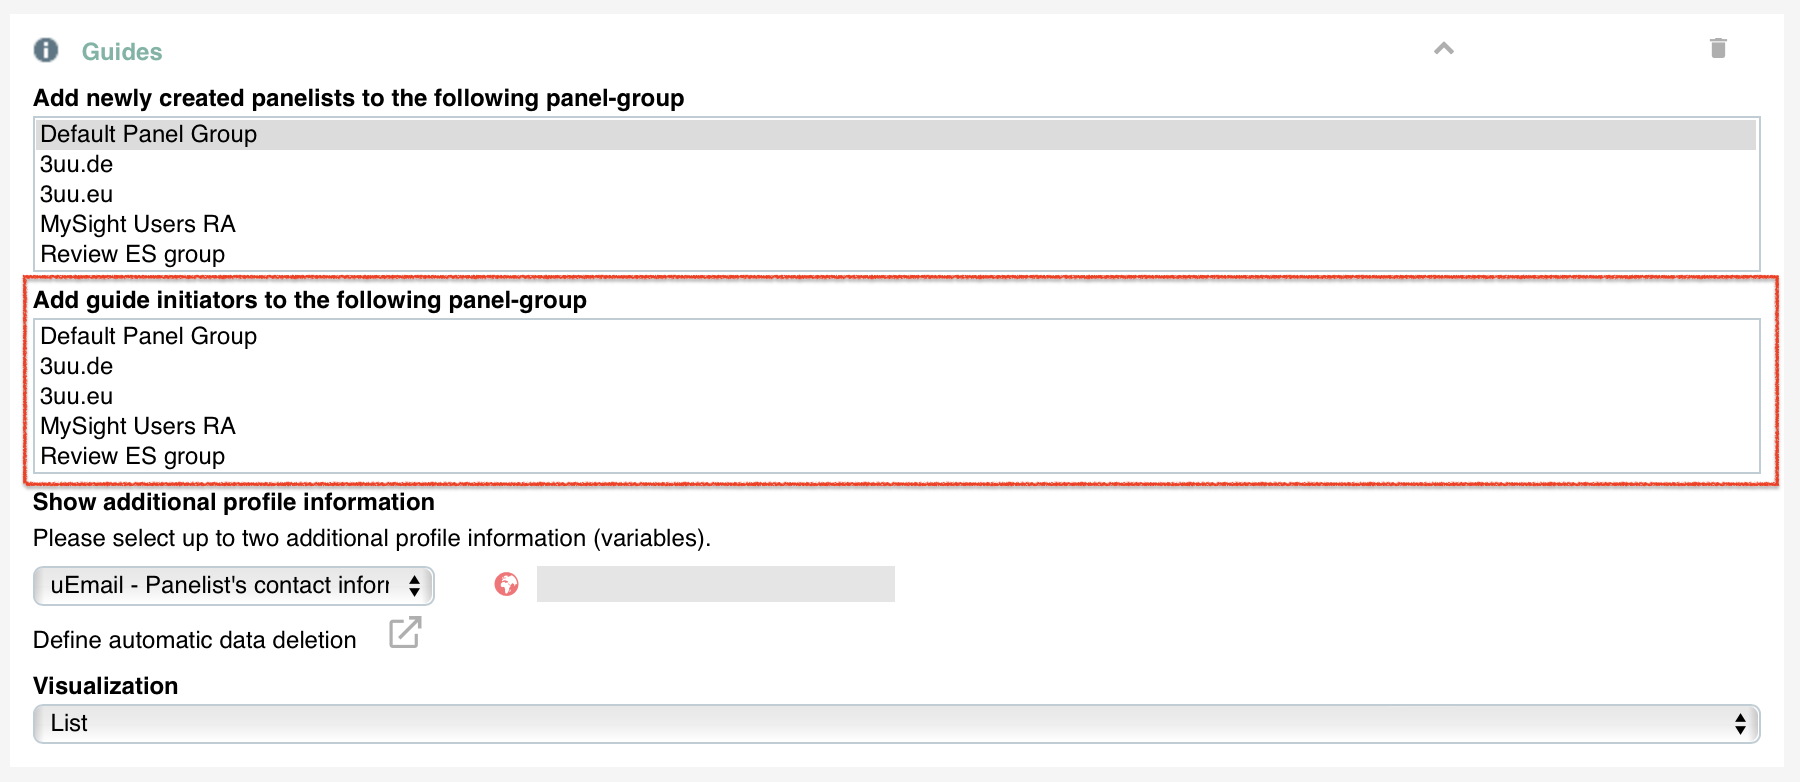The image size is (1800, 782).
Task: Click the red globe translation icon
Action: tap(507, 584)
